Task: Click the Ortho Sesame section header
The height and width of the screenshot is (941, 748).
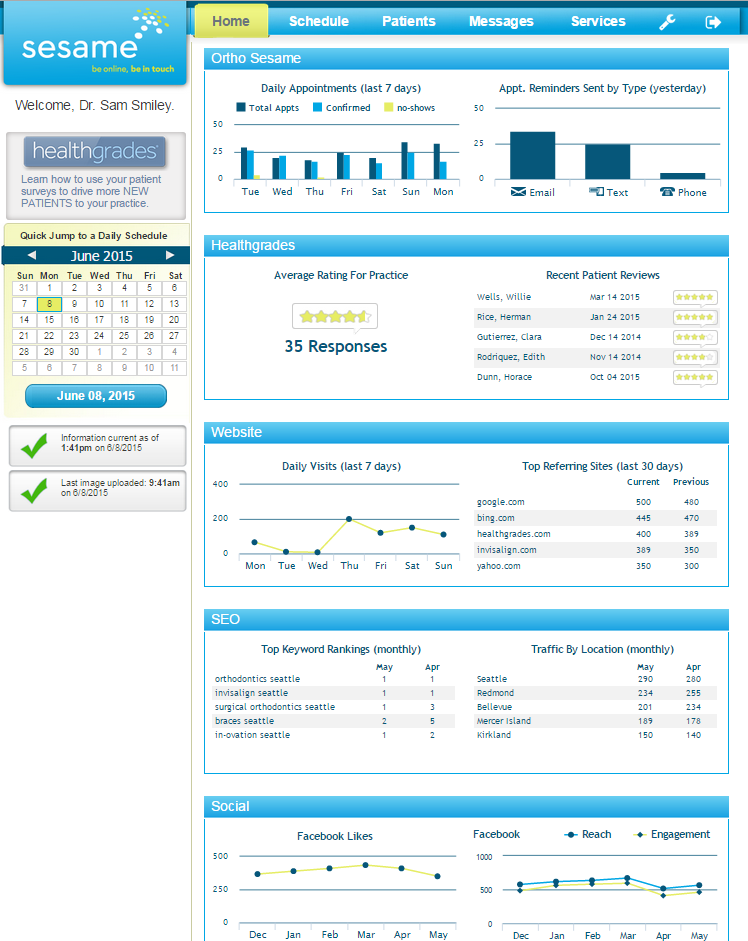Action: pos(466,58)
